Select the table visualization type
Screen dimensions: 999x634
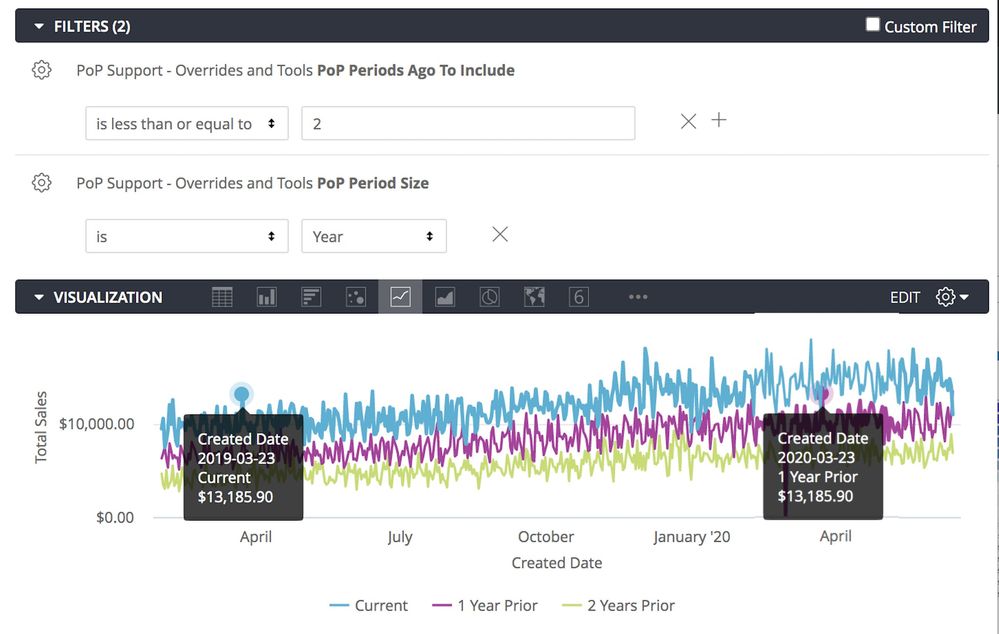coord(222,297)
